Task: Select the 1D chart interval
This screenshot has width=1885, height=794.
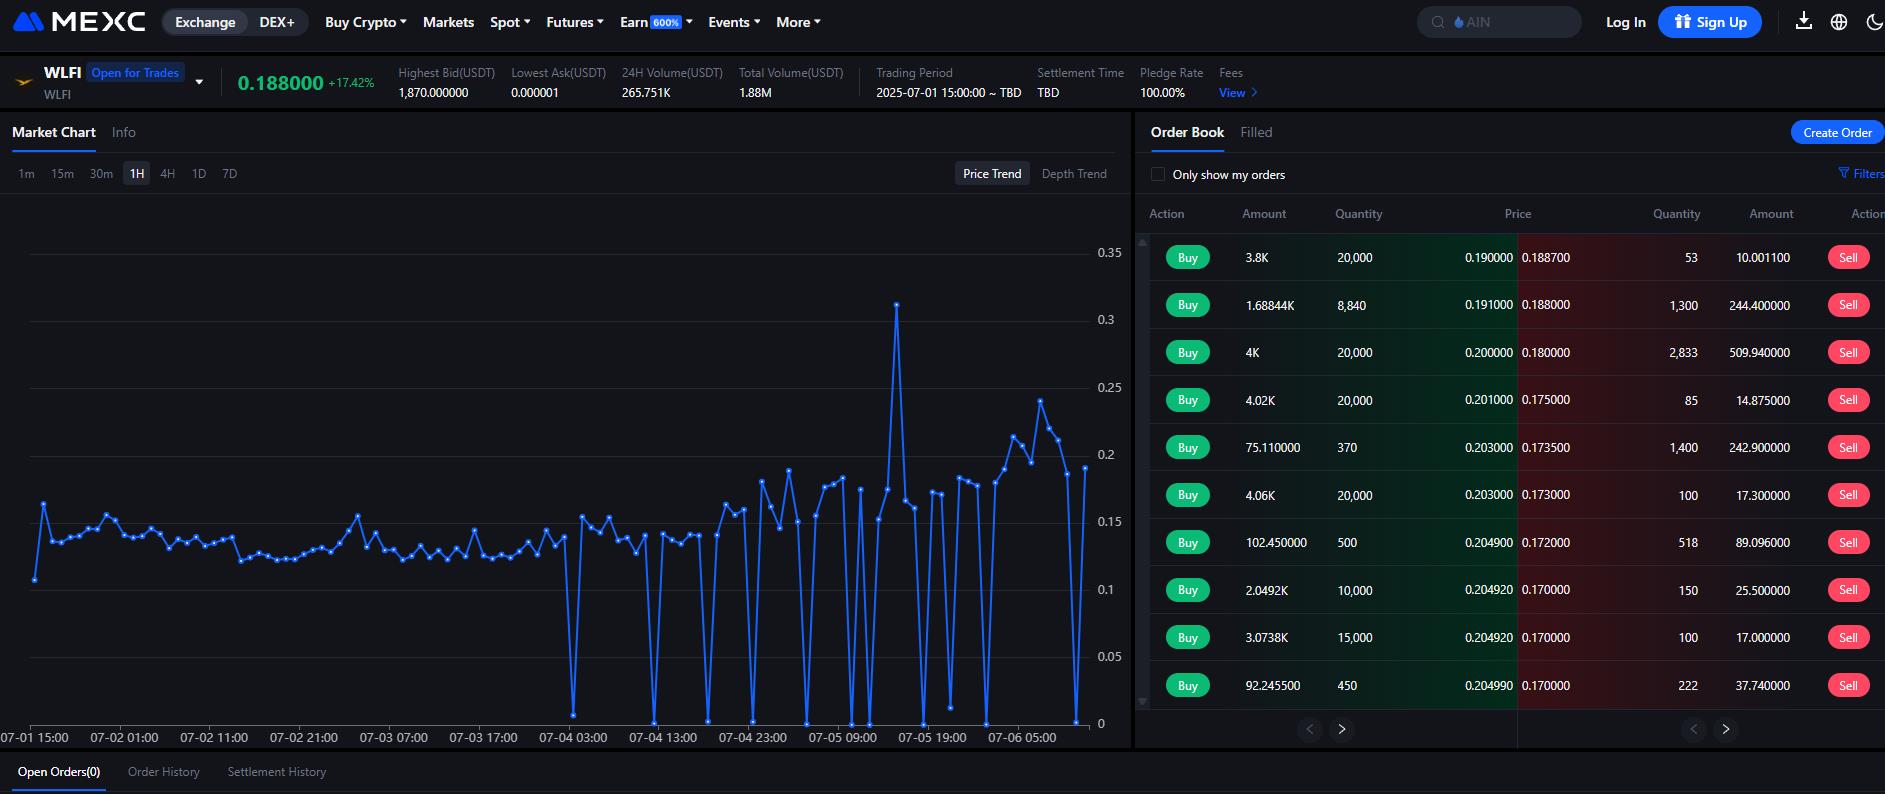Action: coord(199,174)
